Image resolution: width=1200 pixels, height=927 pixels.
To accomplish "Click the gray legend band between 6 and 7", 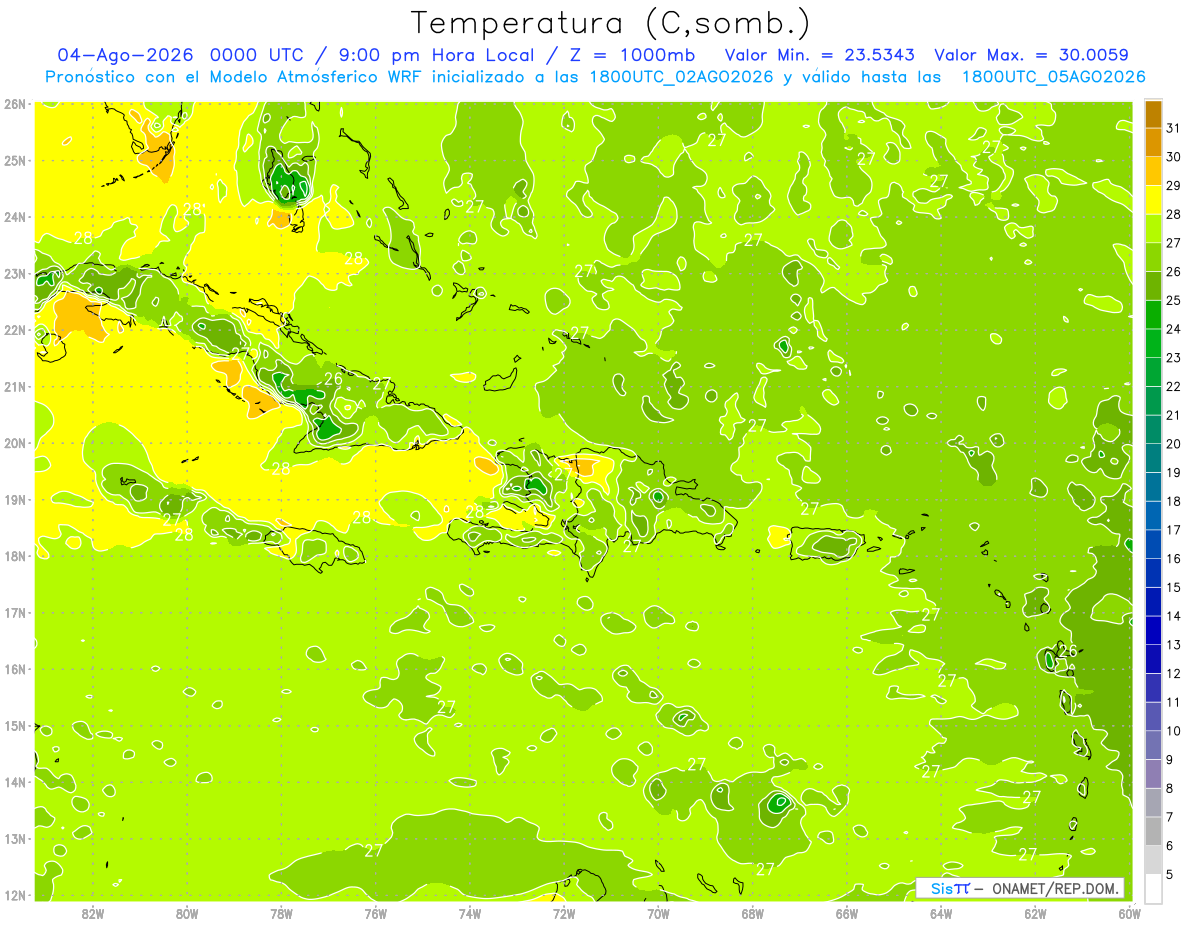I will [1153, 831].
